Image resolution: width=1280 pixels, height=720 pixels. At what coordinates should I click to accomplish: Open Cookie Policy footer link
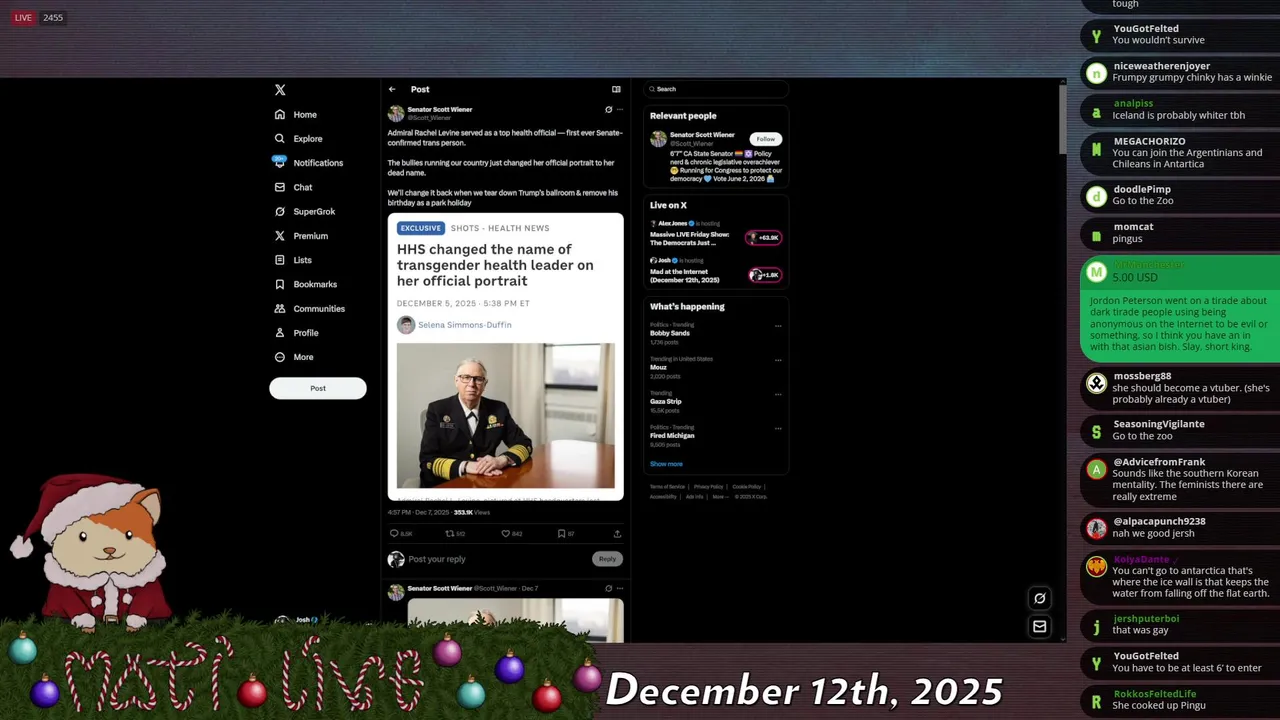coord(747,487)
